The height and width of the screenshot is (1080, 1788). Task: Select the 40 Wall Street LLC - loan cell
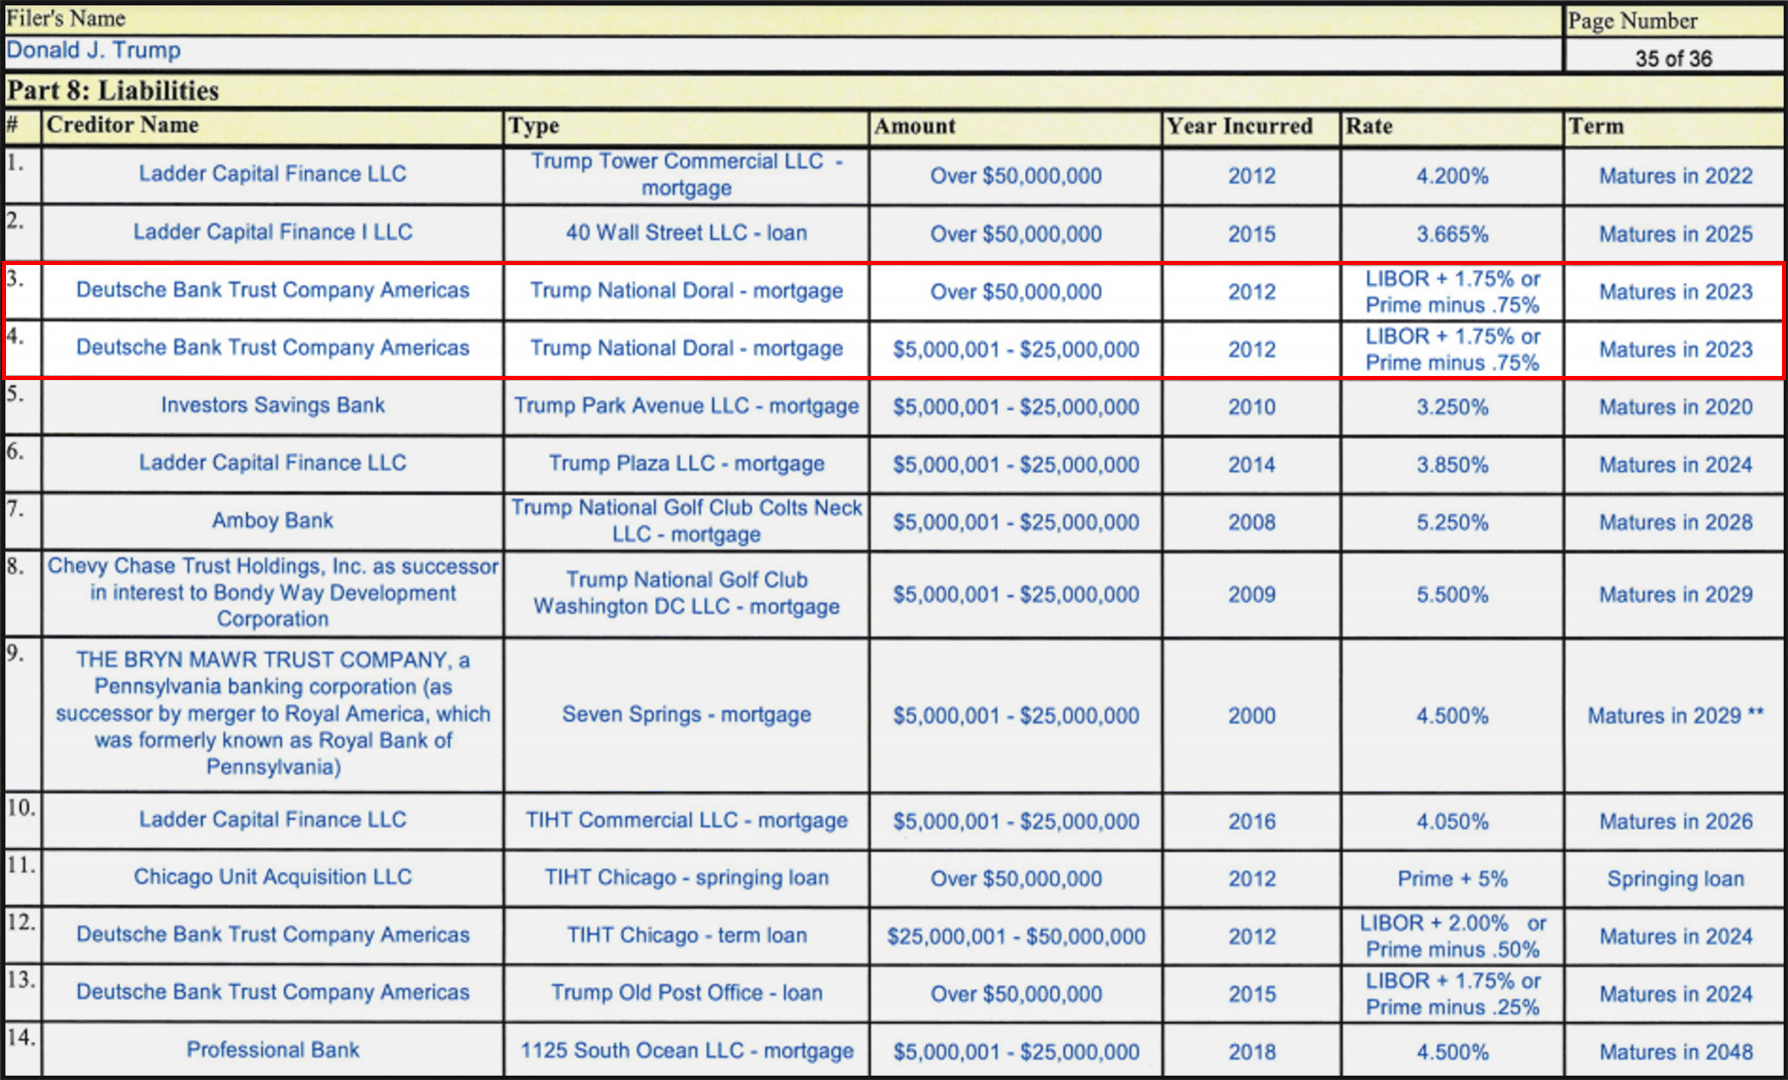point(686,233)
